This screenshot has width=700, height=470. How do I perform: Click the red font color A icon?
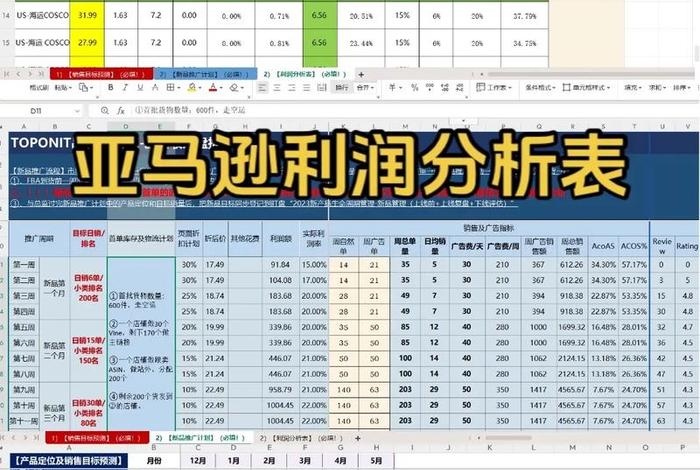tap(213, 87)
